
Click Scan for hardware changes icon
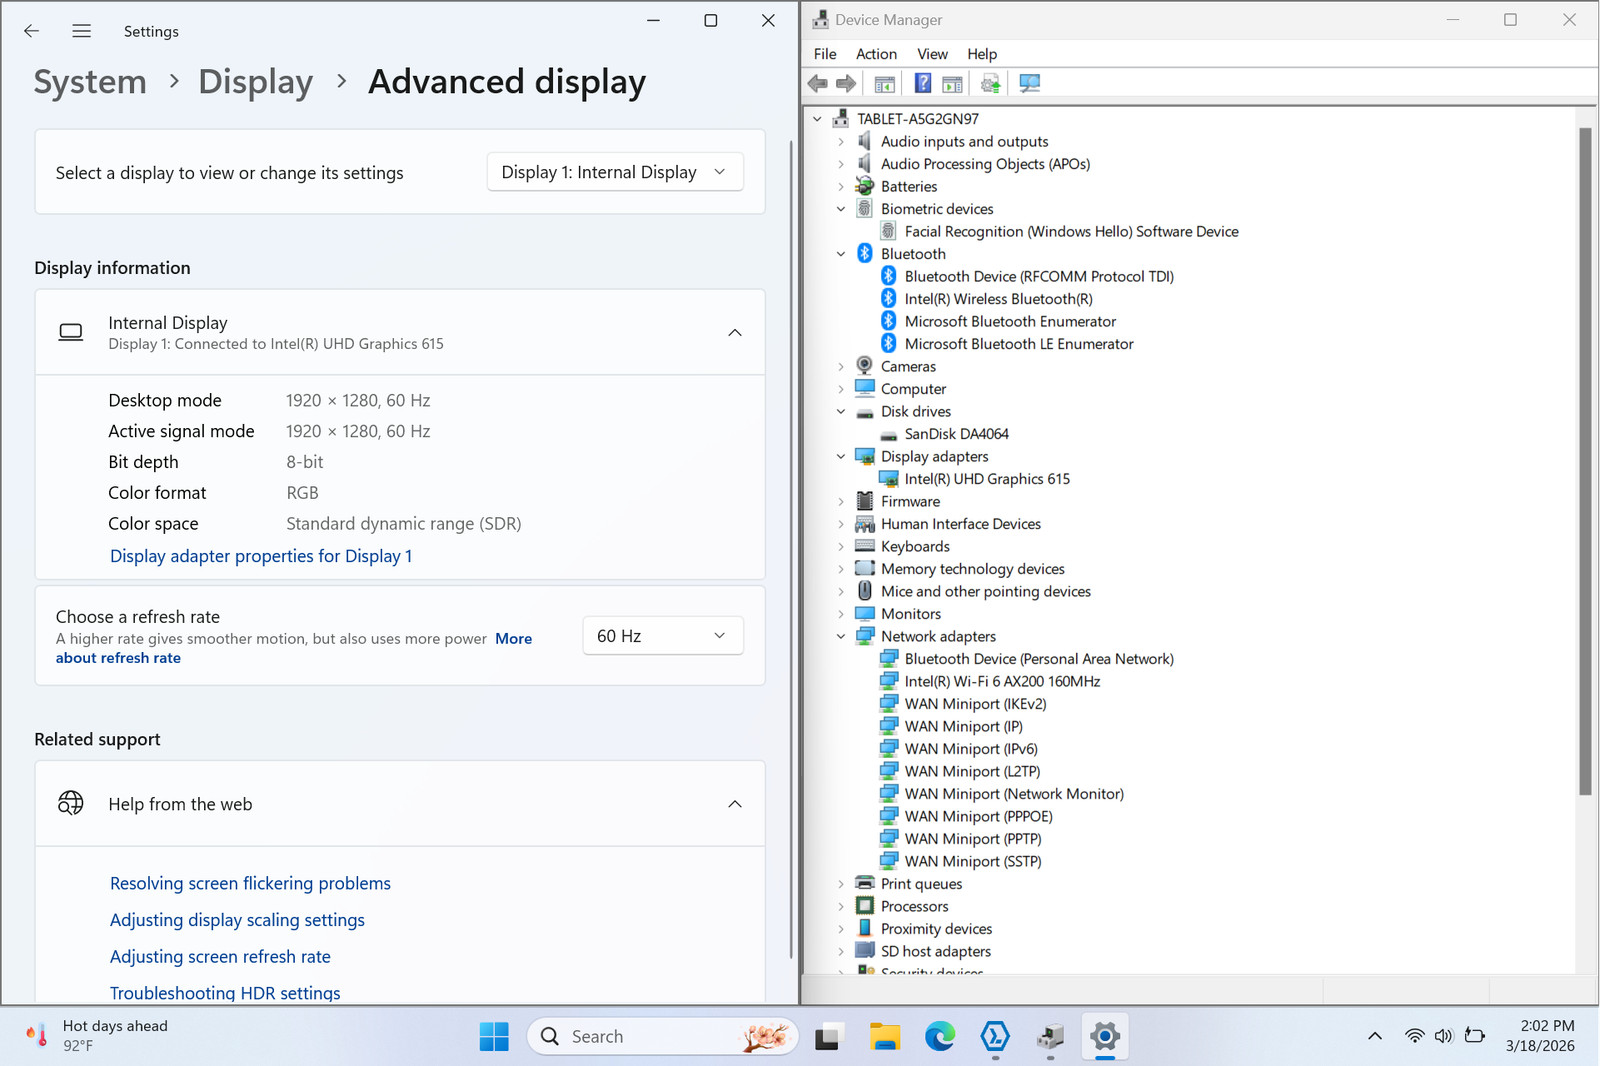[x=1029, y=84]
